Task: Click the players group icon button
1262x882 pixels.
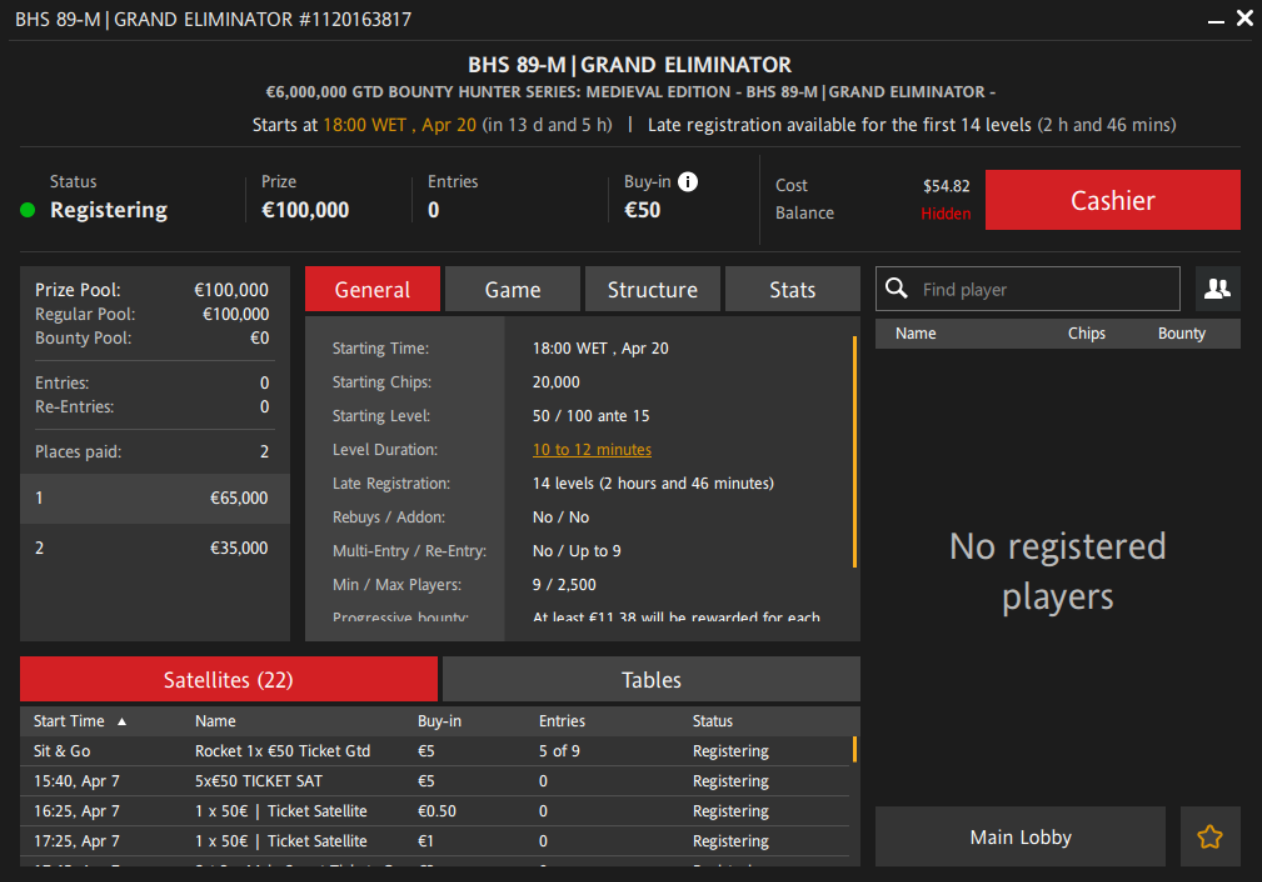Action: (x=1217, y=289)
